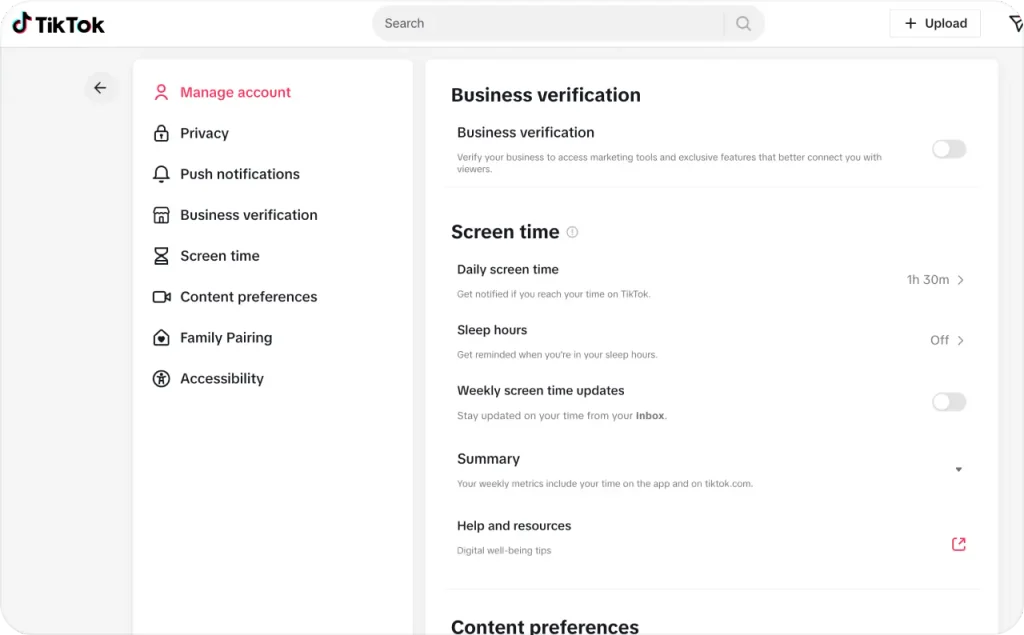The image size is (1024, 635).
Task: Click the Business verification section heading
Action: click(x=546, y=95)
